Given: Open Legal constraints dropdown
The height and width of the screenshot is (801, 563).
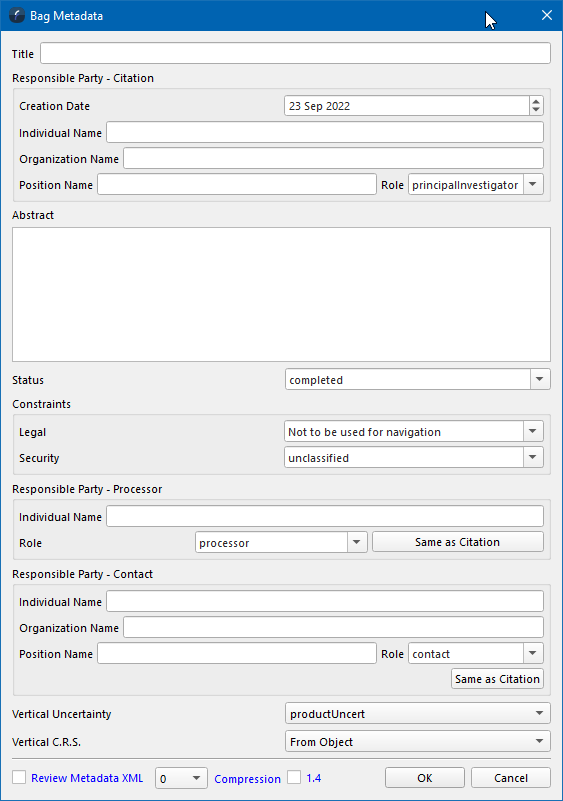Looking at the screenshot, I should pyautogui.click(x=533, y=431).
